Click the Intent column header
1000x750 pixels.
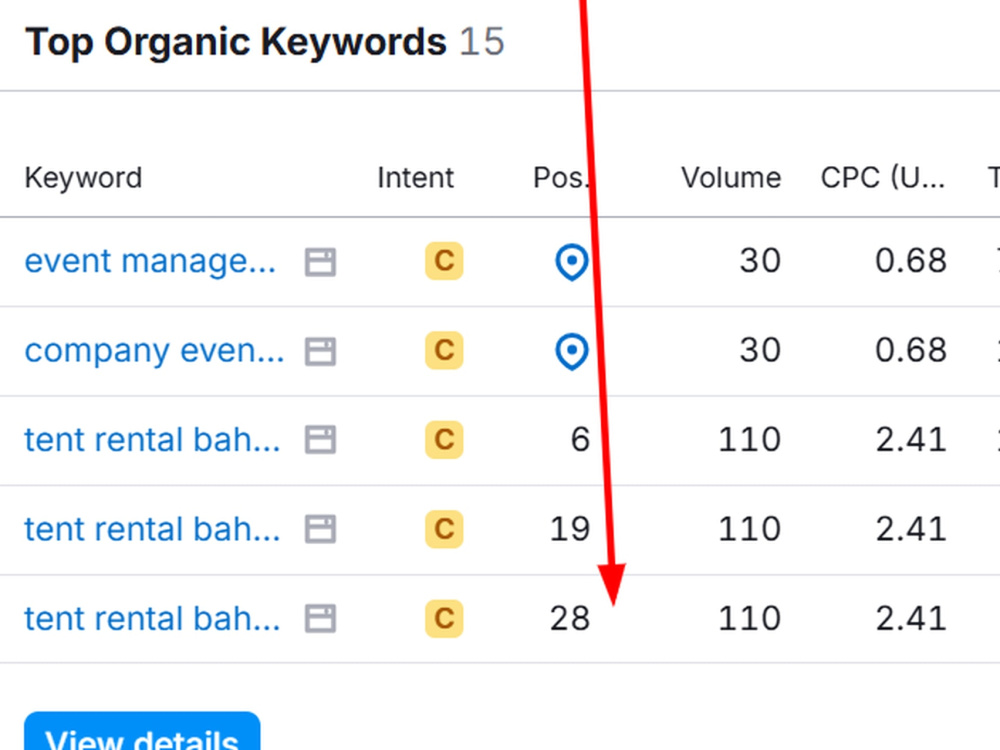click(x=415, y=178)
